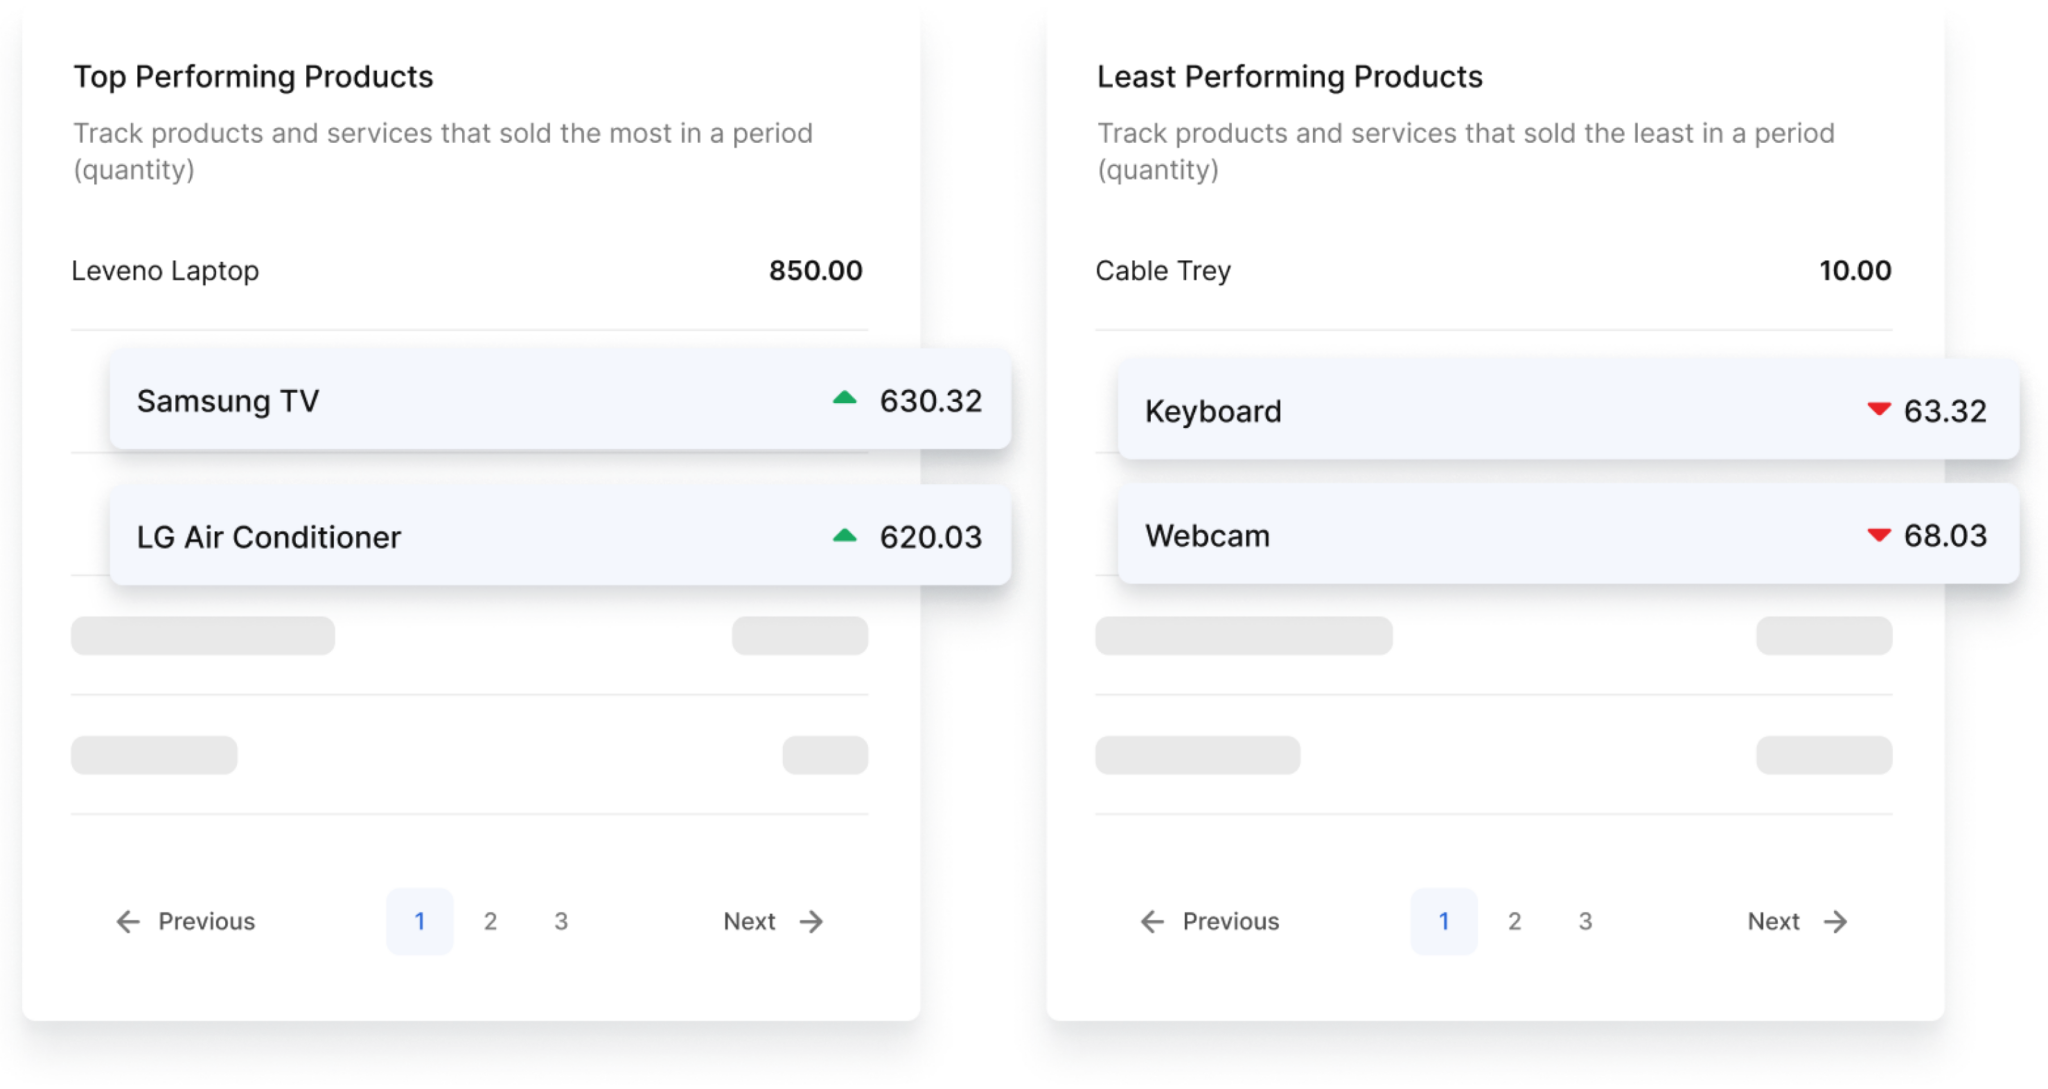
Task: Click the left arrow icon in Top Performing Products
Action: [126, 921]
